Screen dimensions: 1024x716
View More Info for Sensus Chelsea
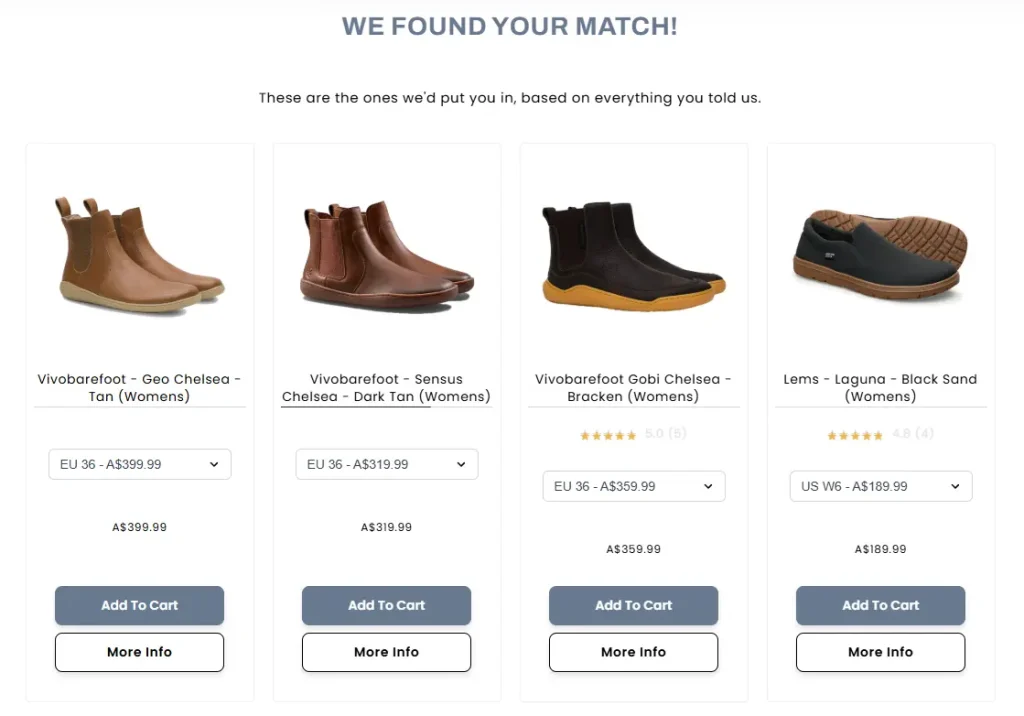(387, 652)
